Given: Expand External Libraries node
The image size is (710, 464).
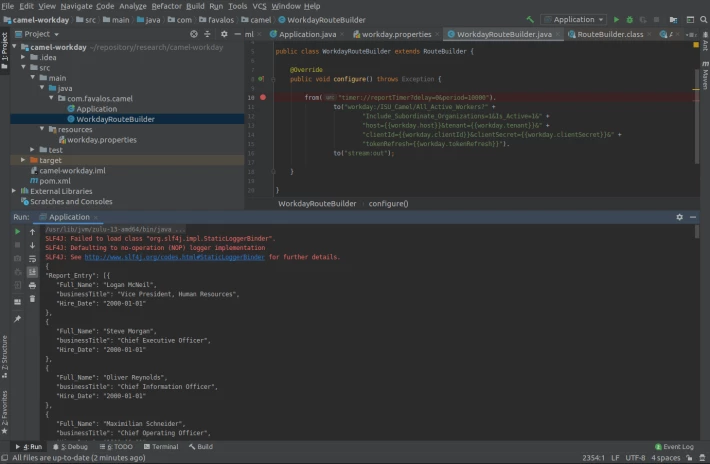Looking at the screenshot, I should [14, 191].
